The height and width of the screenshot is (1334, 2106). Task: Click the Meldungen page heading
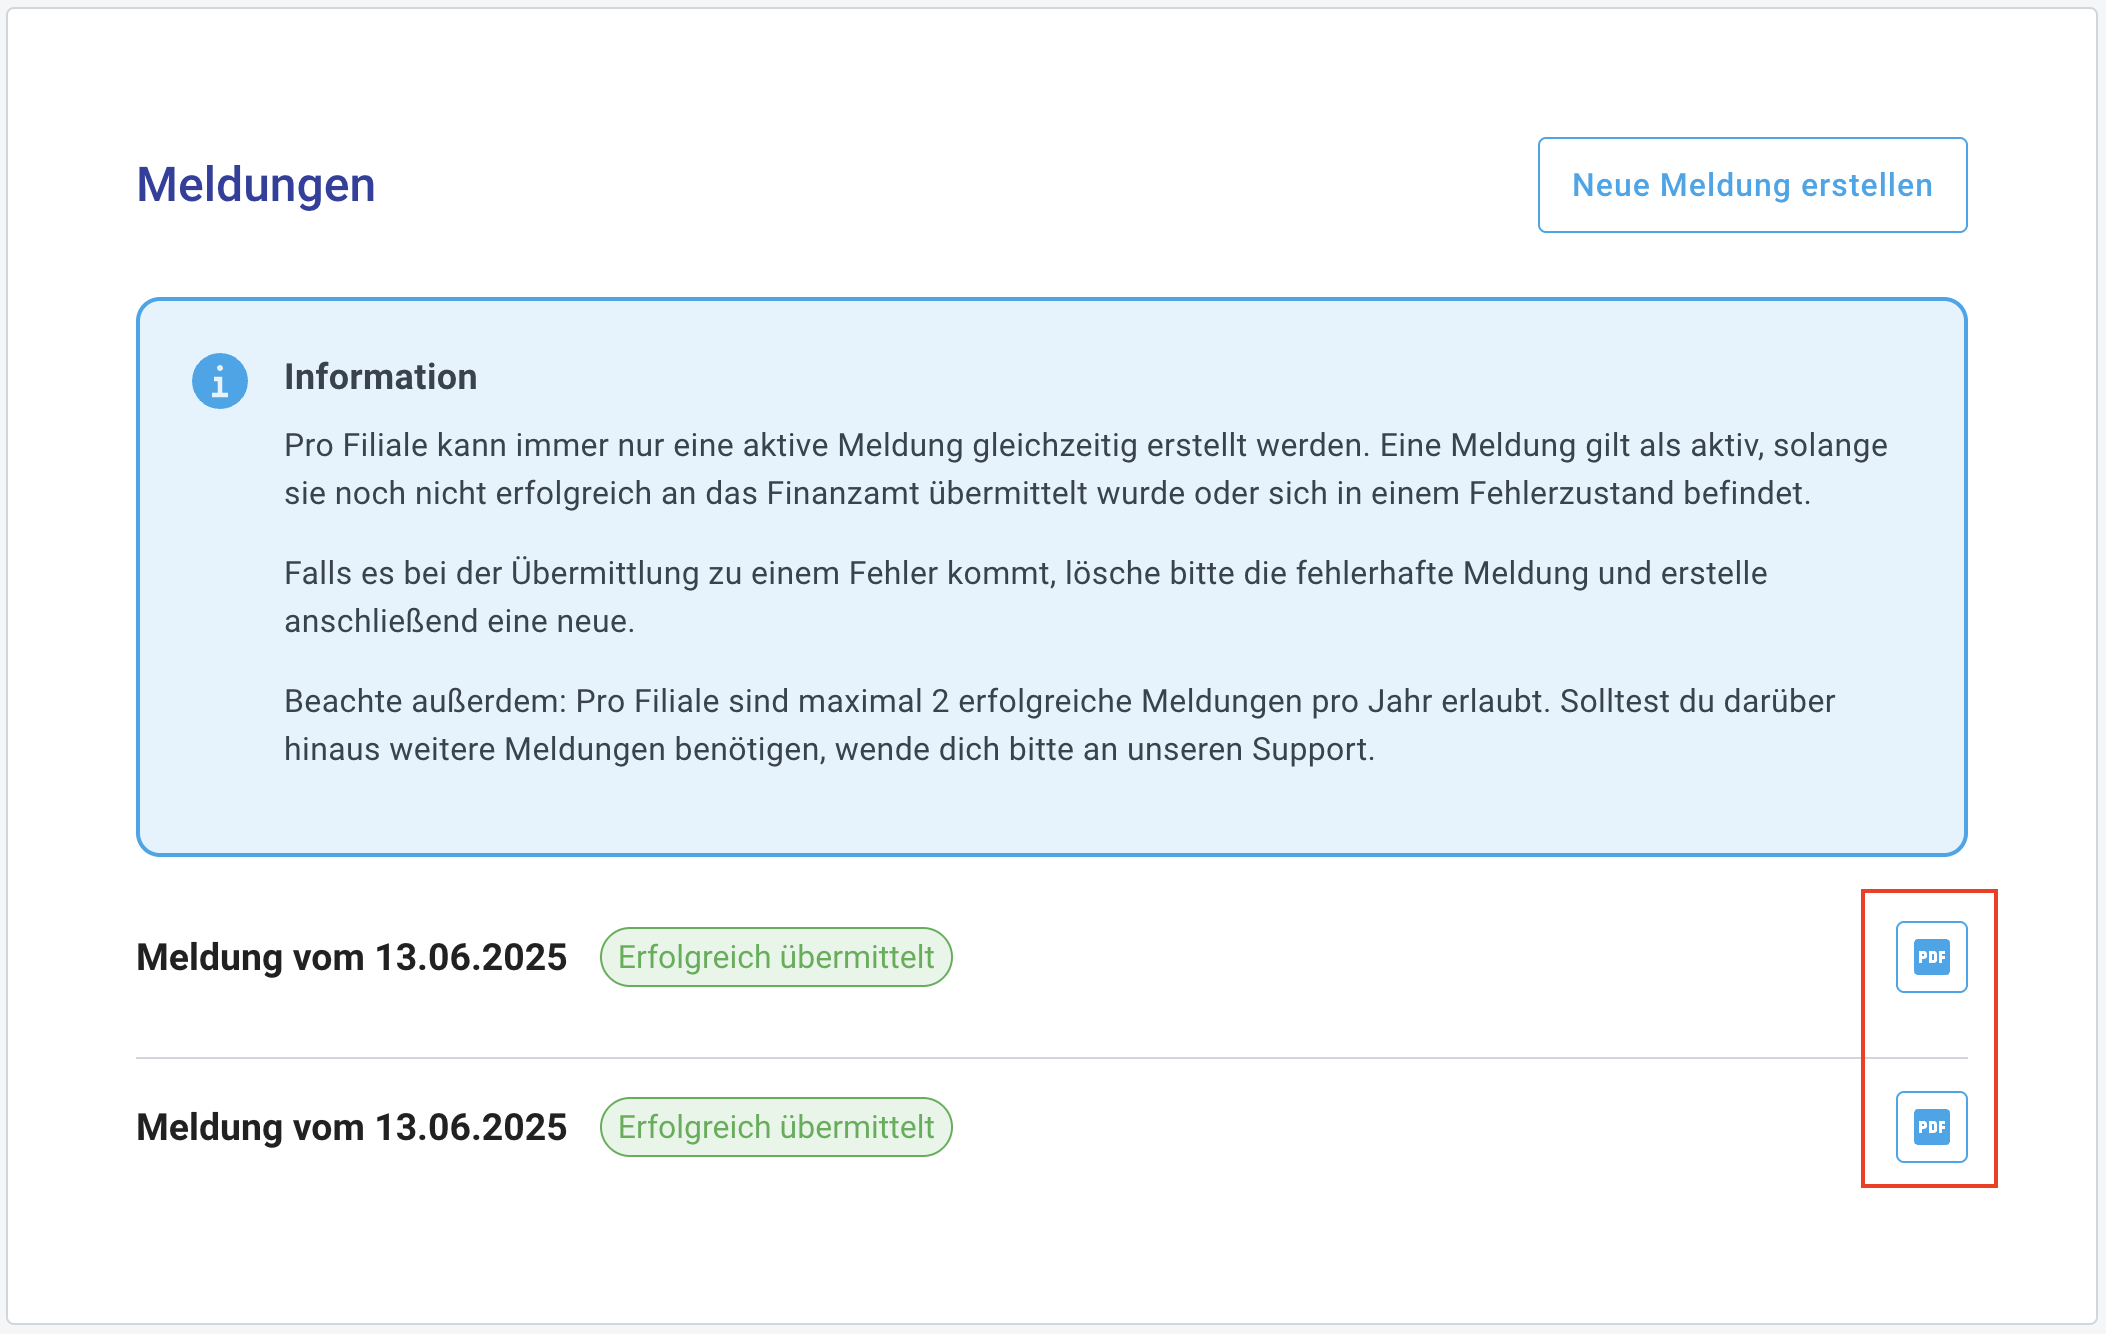(x=256, y=185)
